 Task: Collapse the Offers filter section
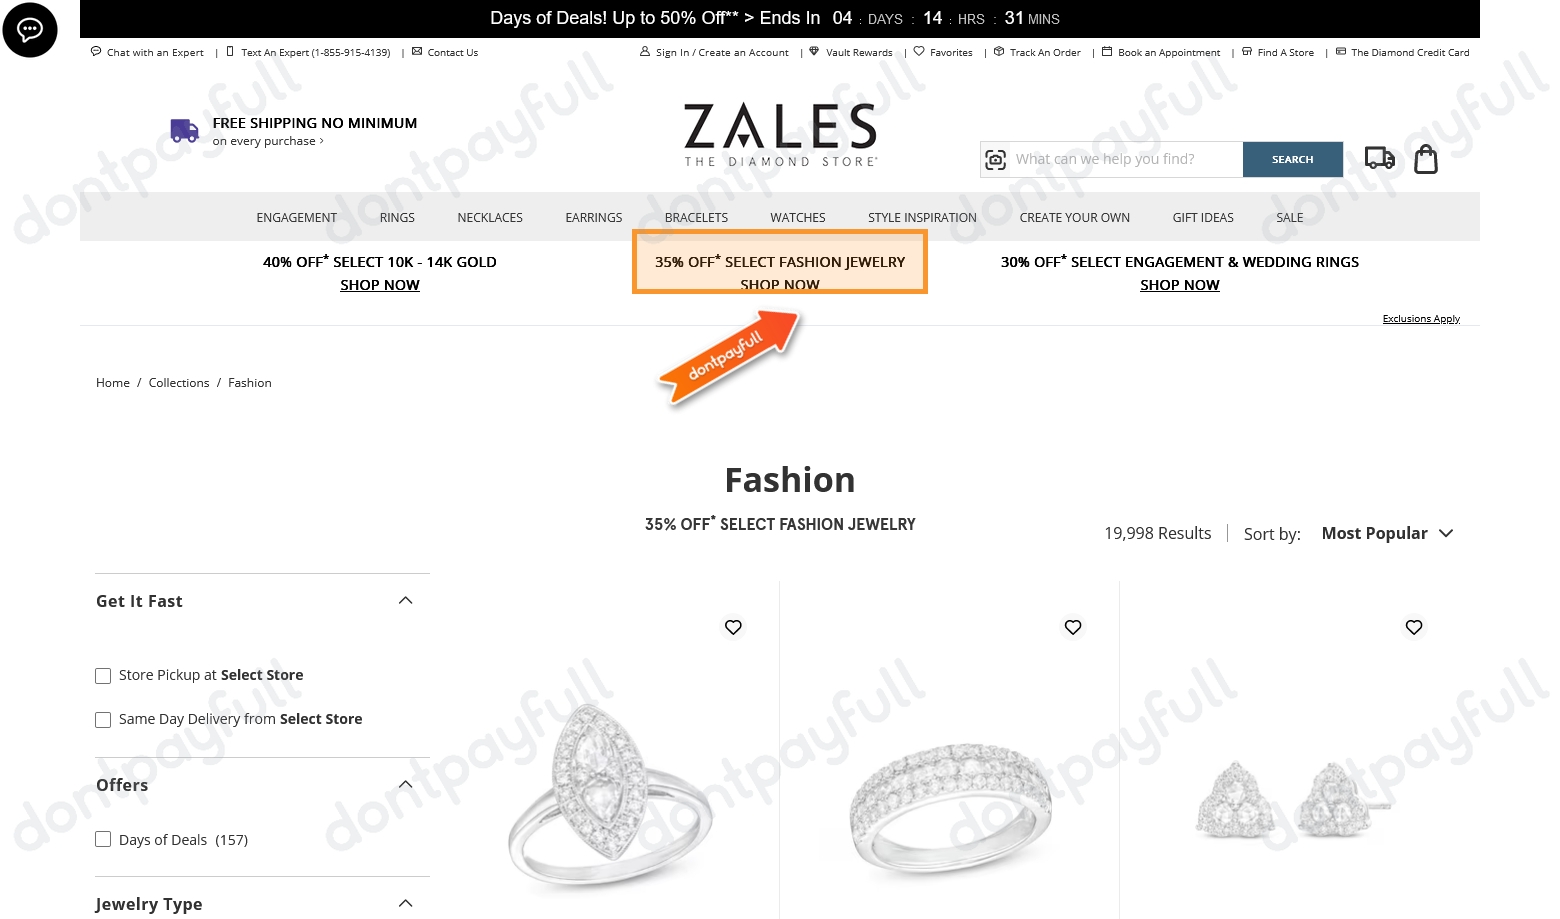click(x=405, y=785)
